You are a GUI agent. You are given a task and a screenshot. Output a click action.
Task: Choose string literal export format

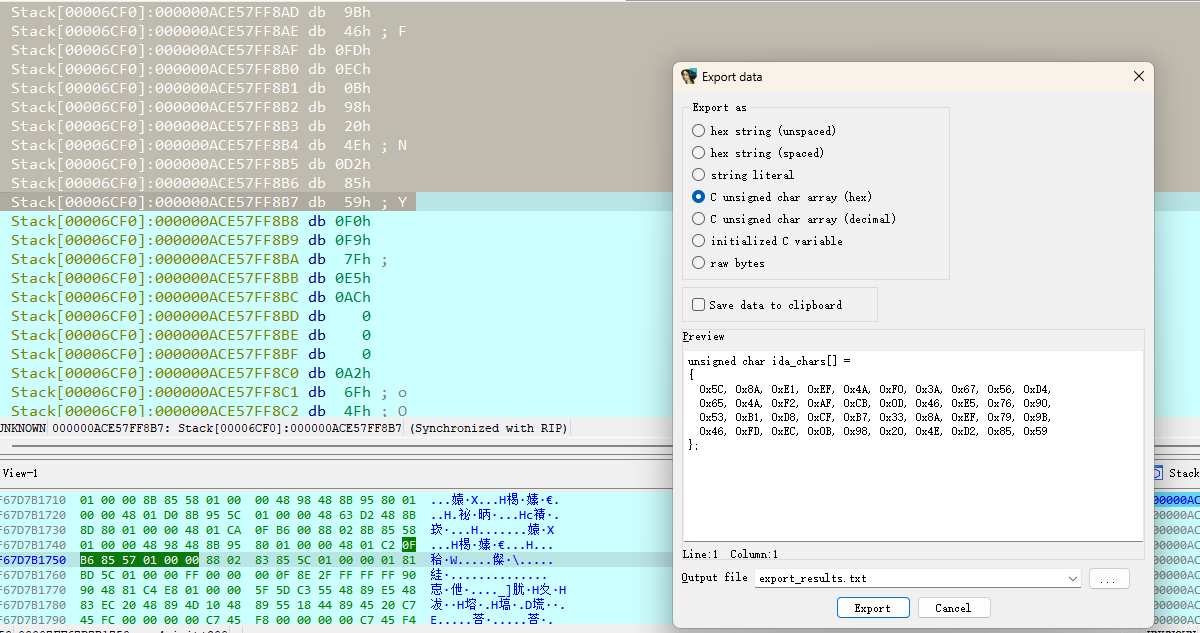pos(698,175)
